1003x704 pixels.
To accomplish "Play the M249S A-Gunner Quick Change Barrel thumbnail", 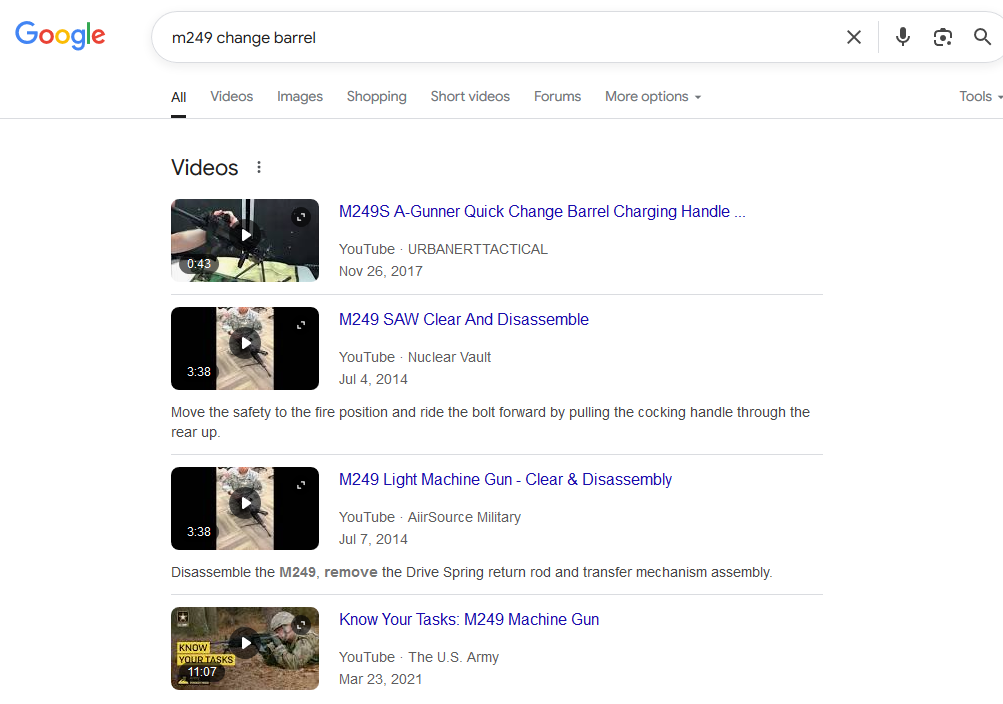I will click(245, 240).
